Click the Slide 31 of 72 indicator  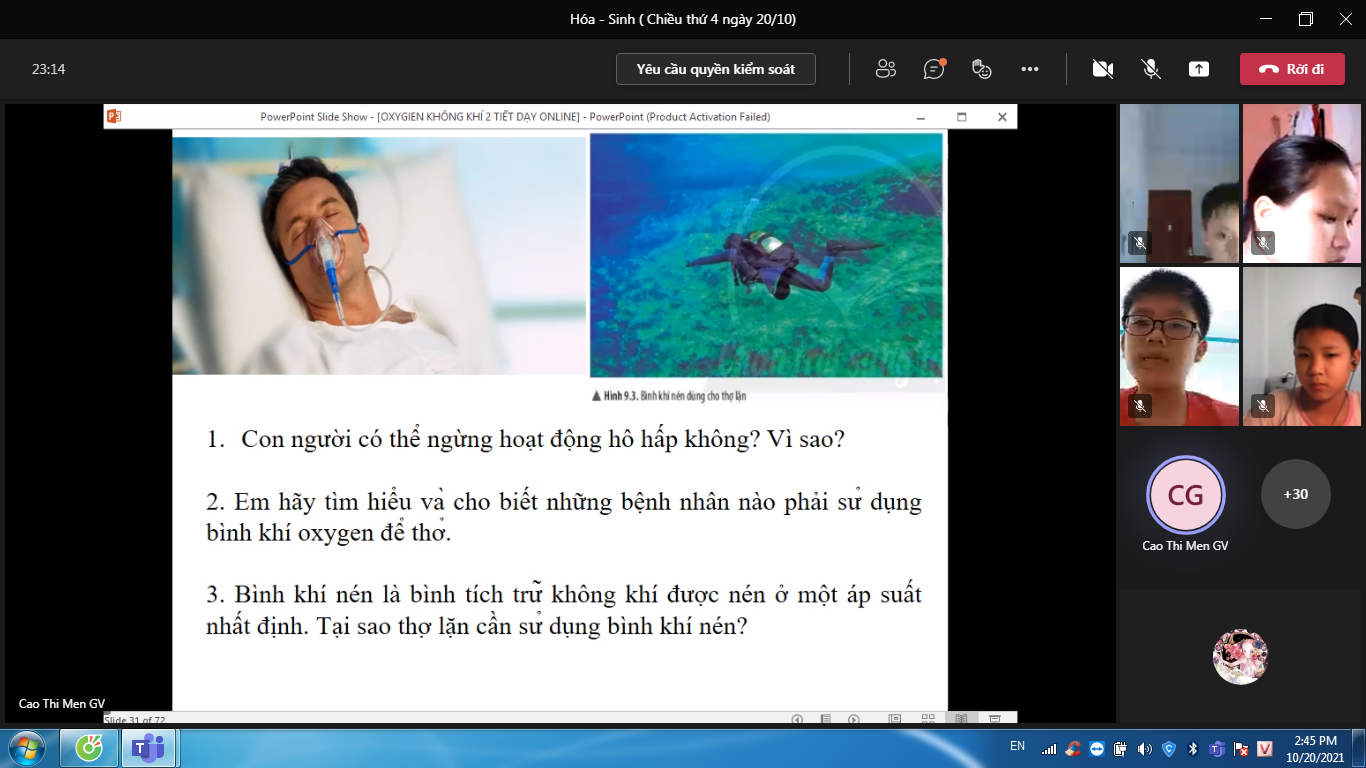135,719
